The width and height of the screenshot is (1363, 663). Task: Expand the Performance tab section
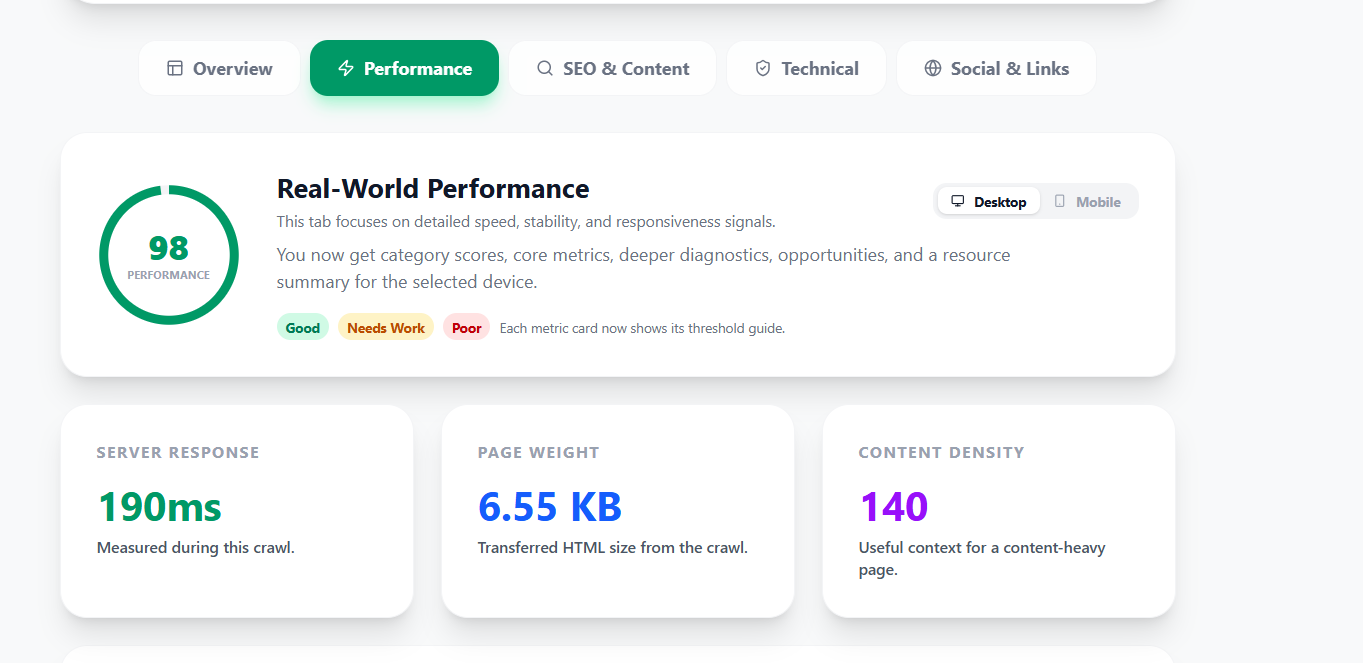[404, 68]
